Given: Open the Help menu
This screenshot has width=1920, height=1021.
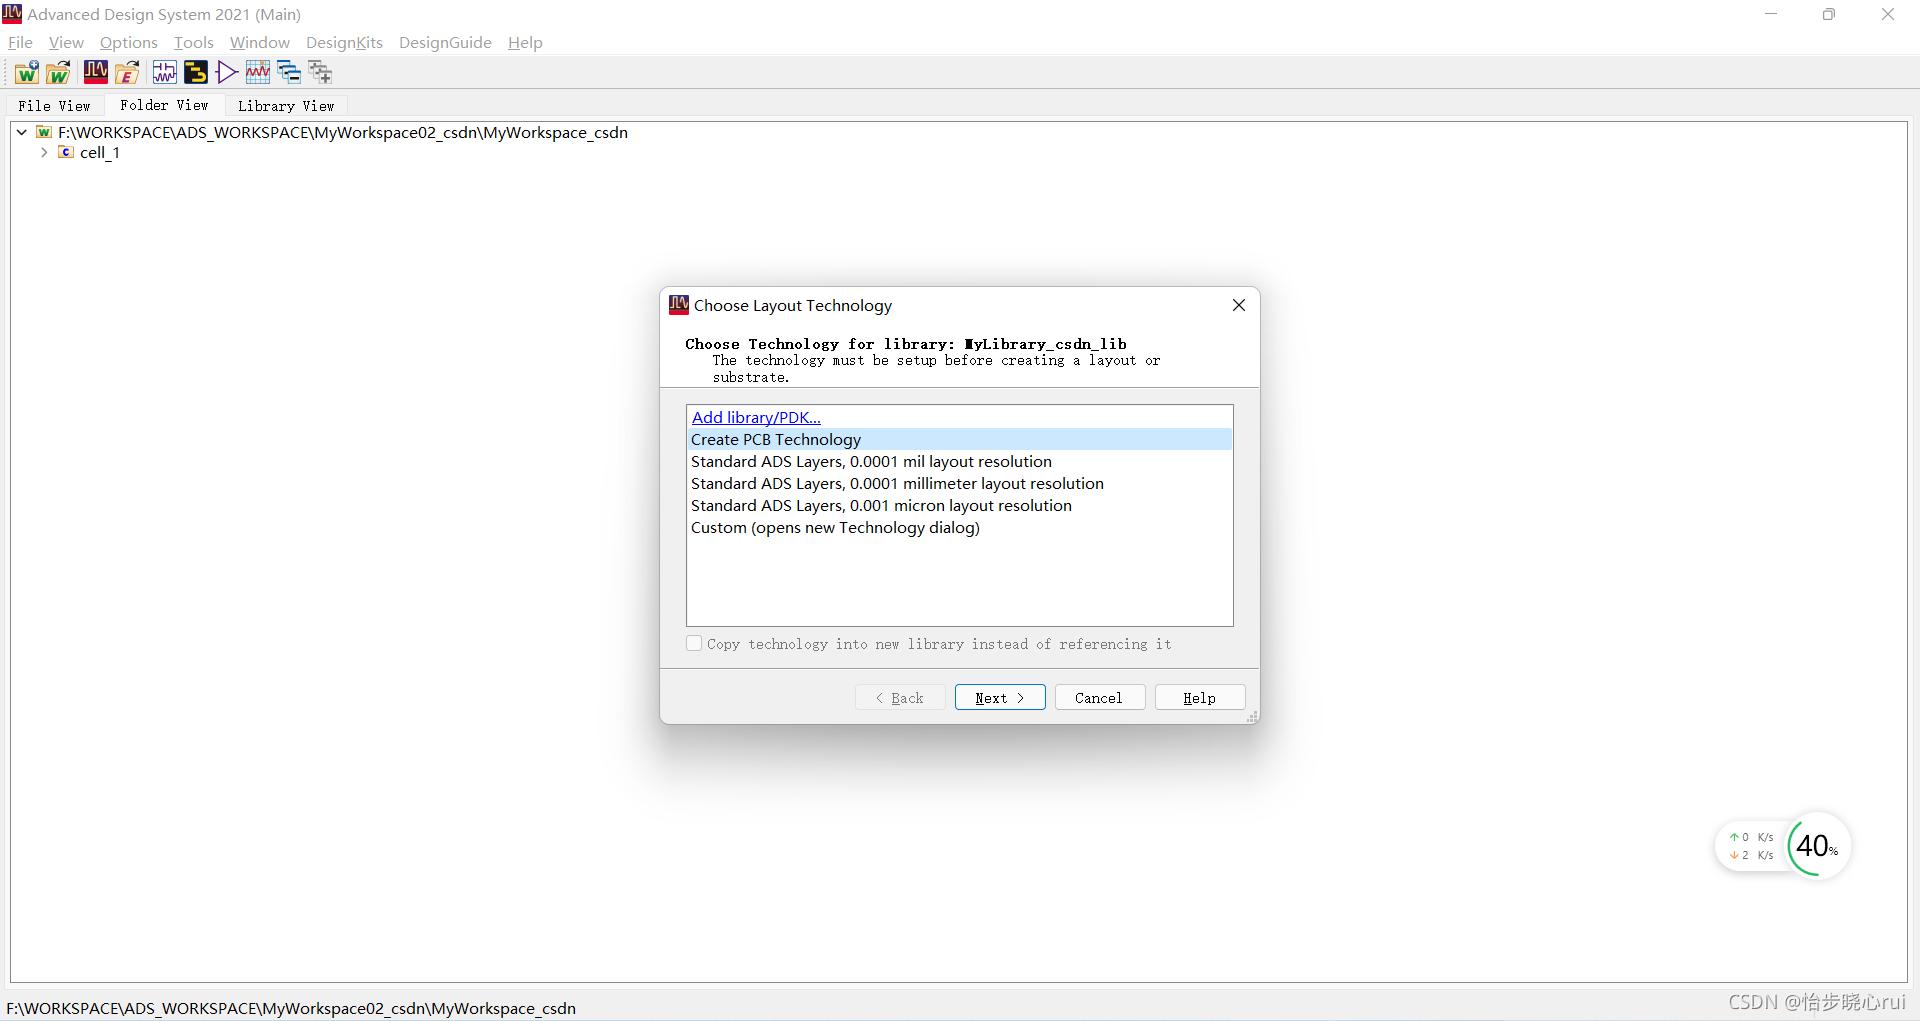Looking at the screenshot, I should coord(525,42).
